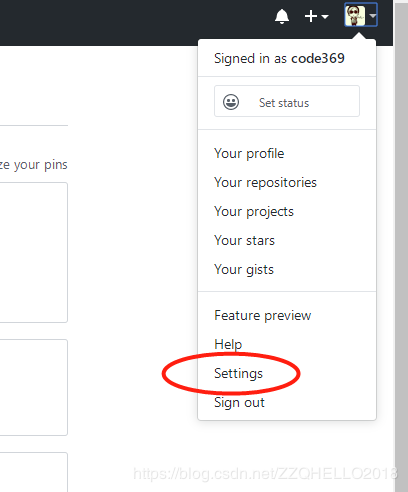Image resolution: width=408 pixels, height=492 pixels.
Task: Select Feature preview
Action: [263, 315]
